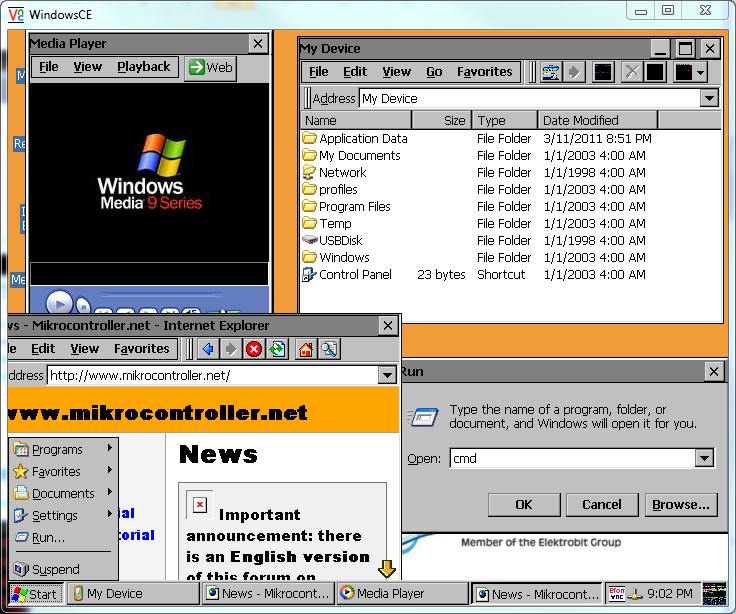Click the Open text field containing cmd
This screenshot has height=614, width=736.
click(573, 458)
